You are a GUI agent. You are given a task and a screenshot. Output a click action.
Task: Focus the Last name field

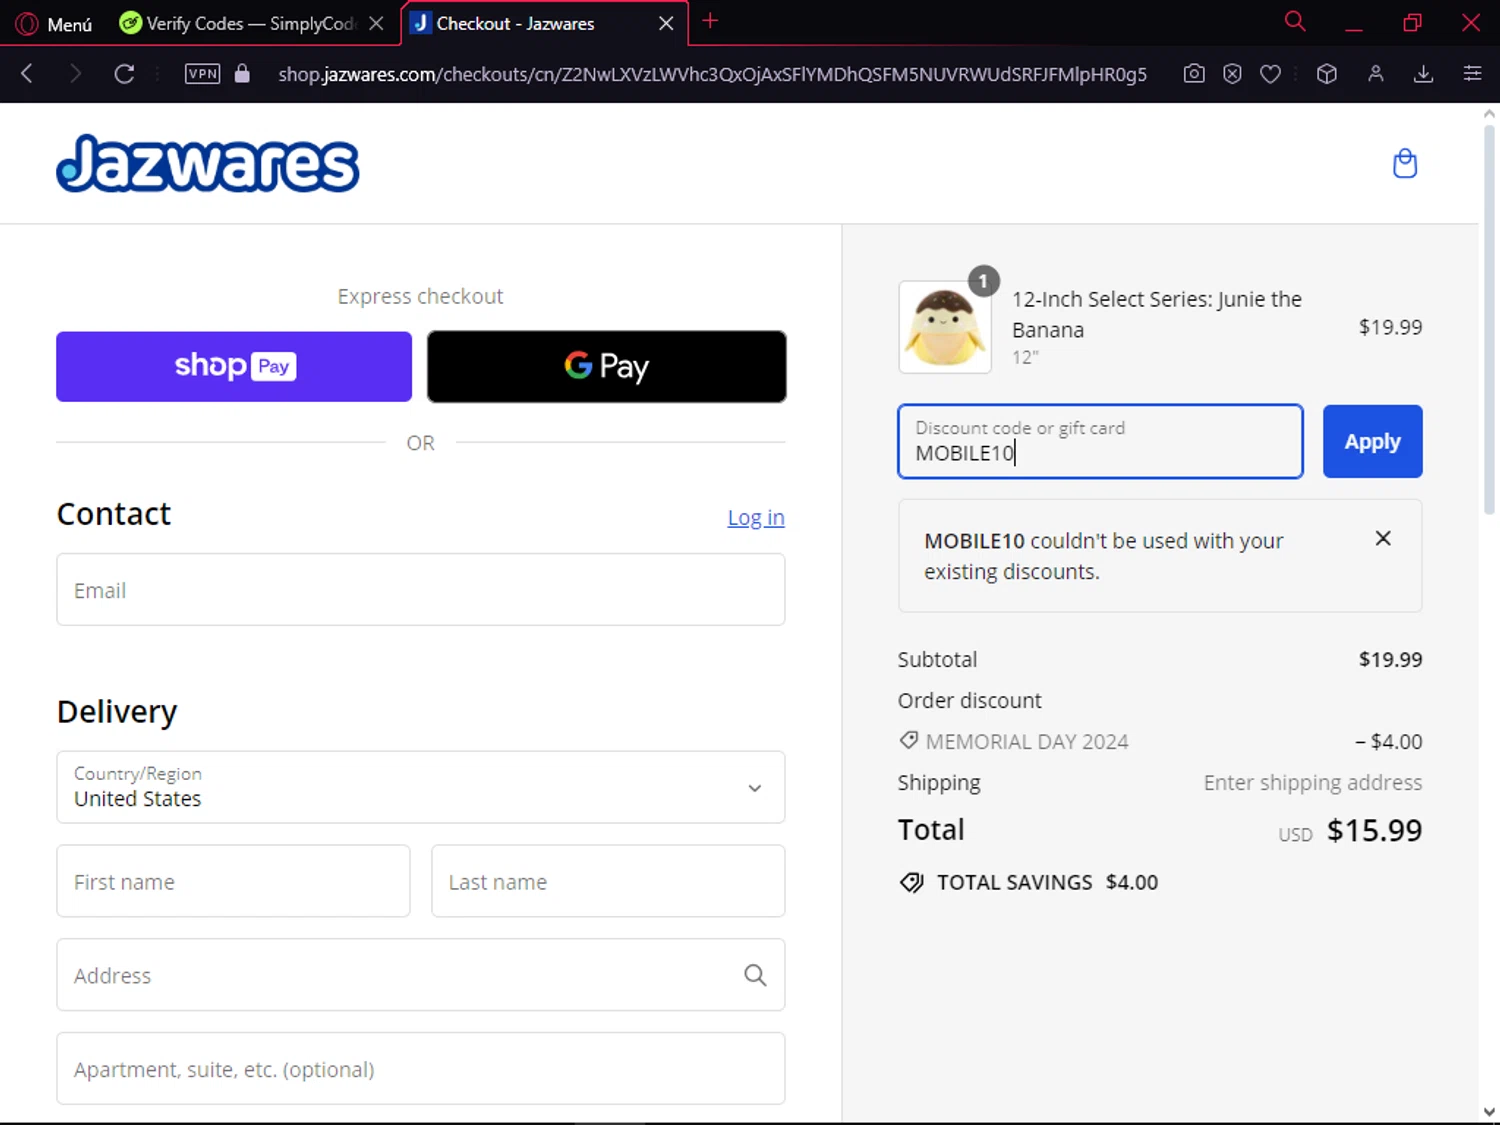[608, 881]
